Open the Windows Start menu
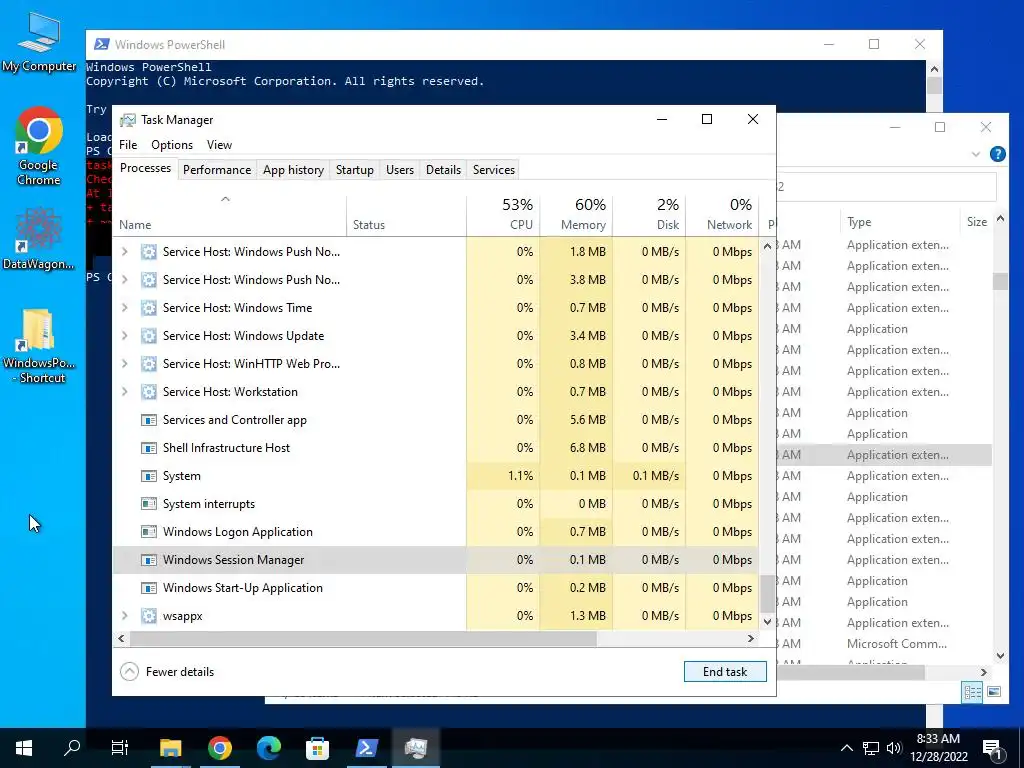Screen dimensions: 1024x768 [24, 748]
